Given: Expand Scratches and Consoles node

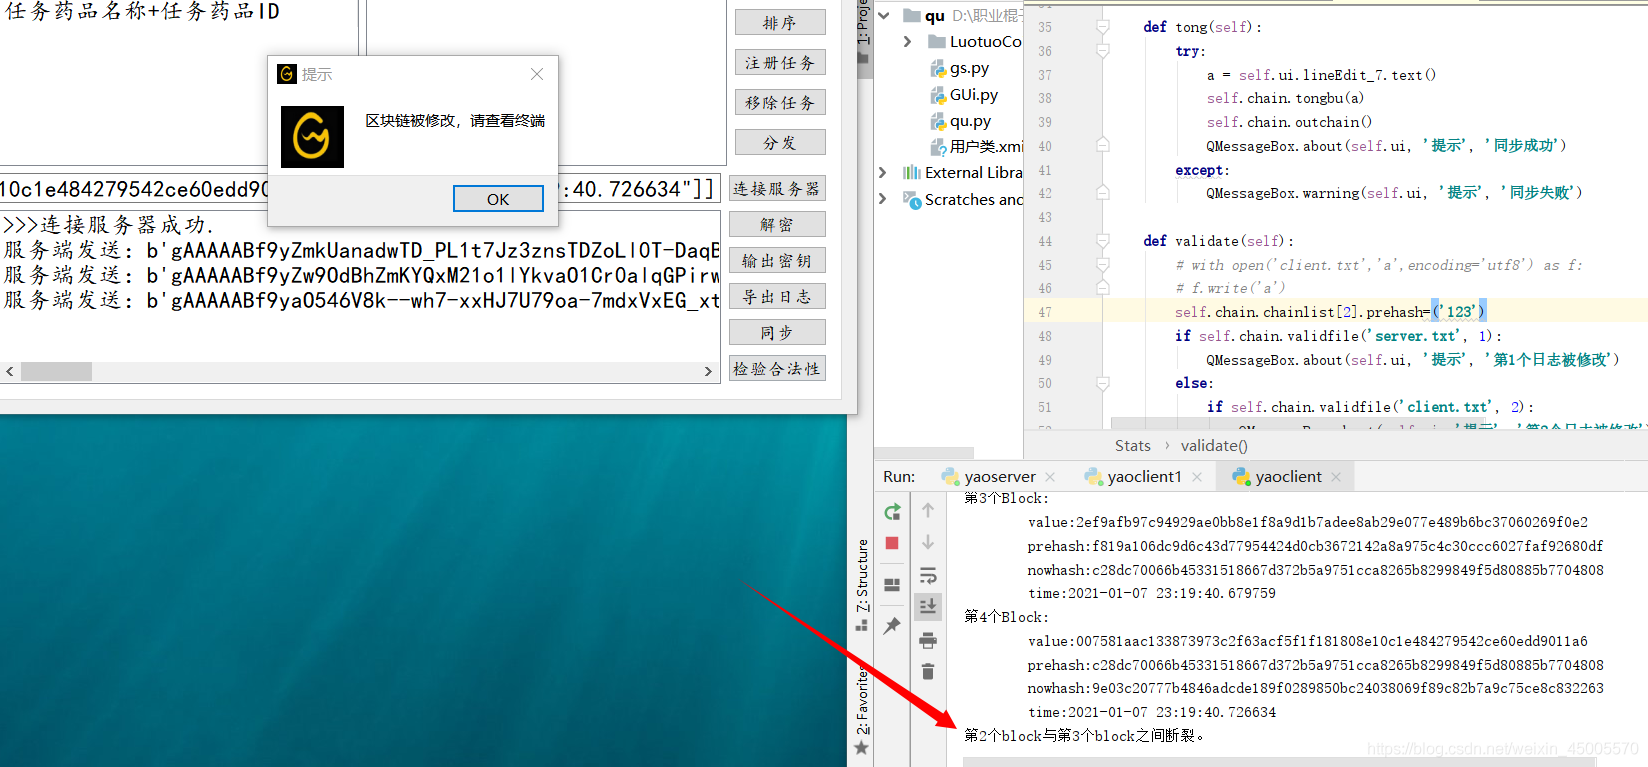Looking at the screenshot, I should coord(883,199).
